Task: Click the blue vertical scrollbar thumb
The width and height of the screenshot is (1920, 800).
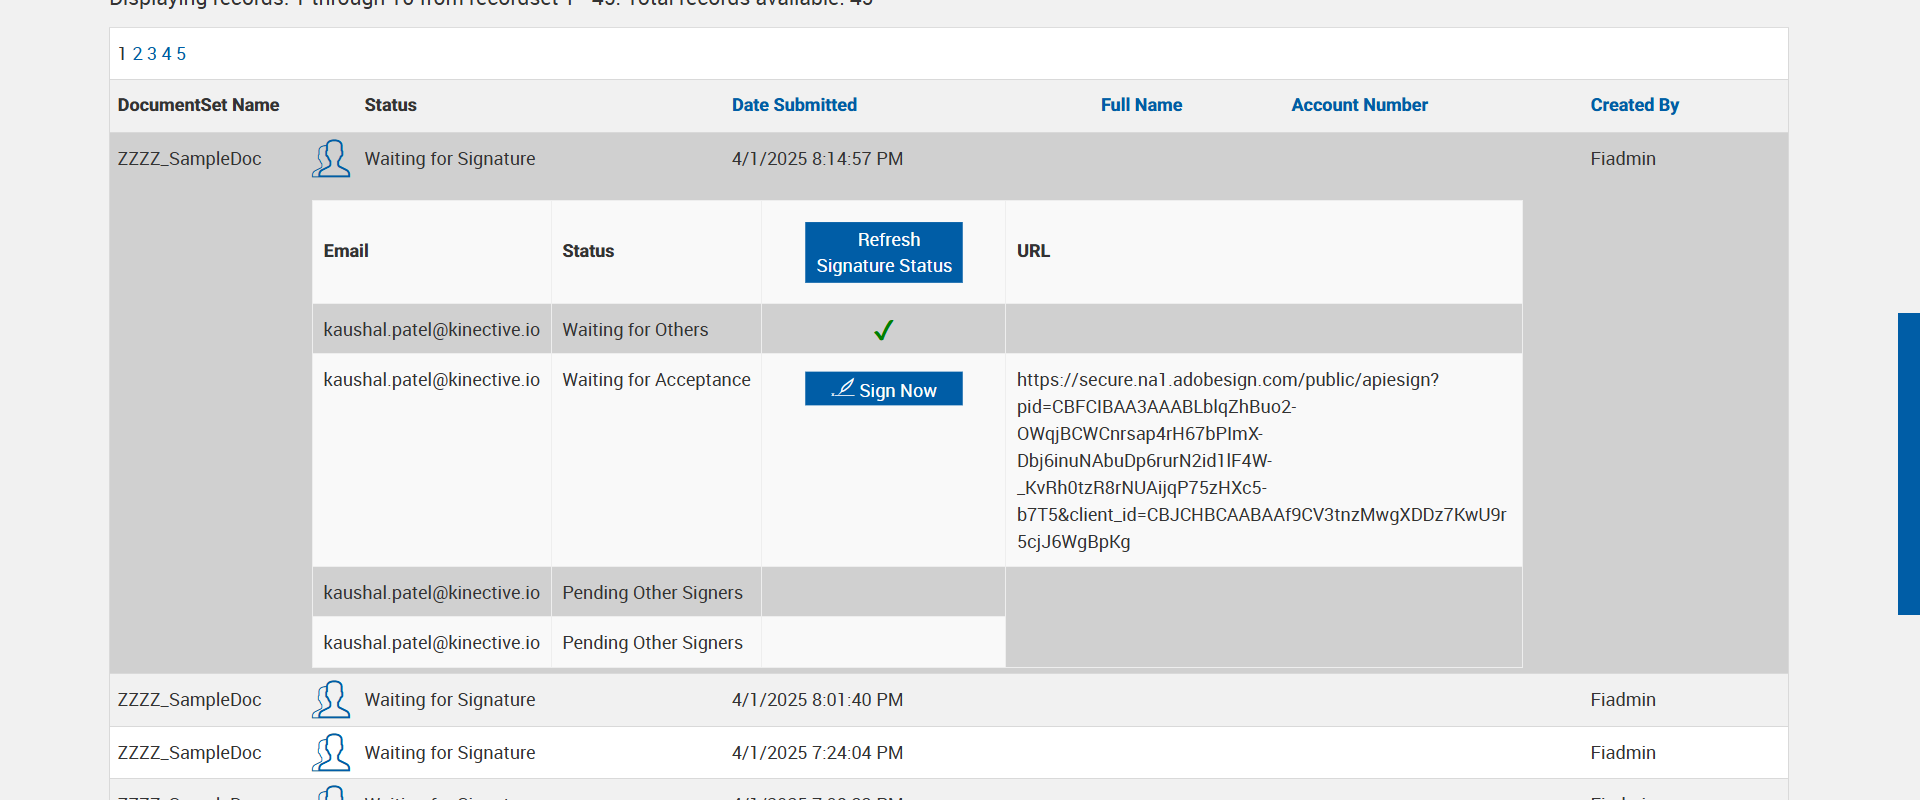Action: (1908, 463)
